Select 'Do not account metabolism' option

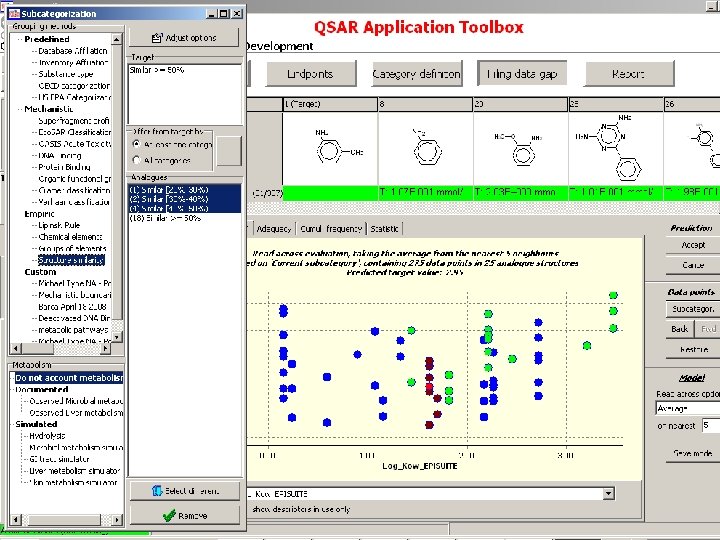[69, 378]
